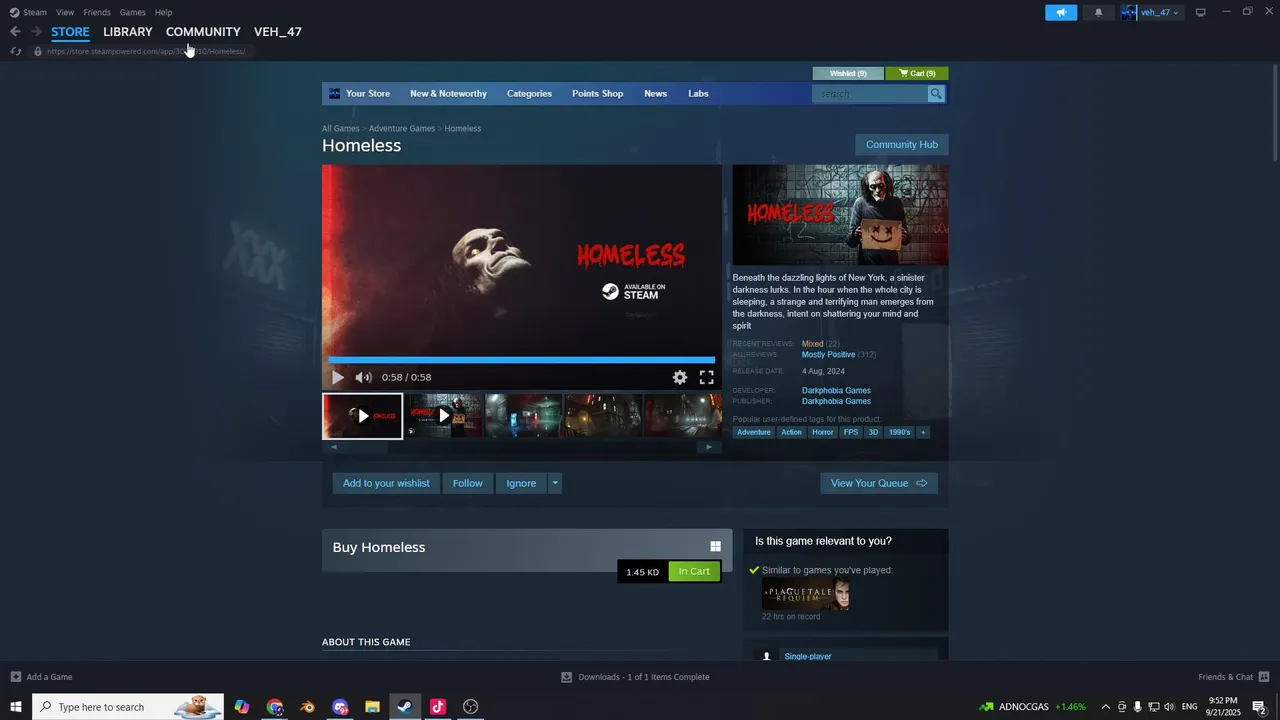Open the Points Shop link
The image size is (1280, 720).
pyautogui.click(x=597, y=93)
